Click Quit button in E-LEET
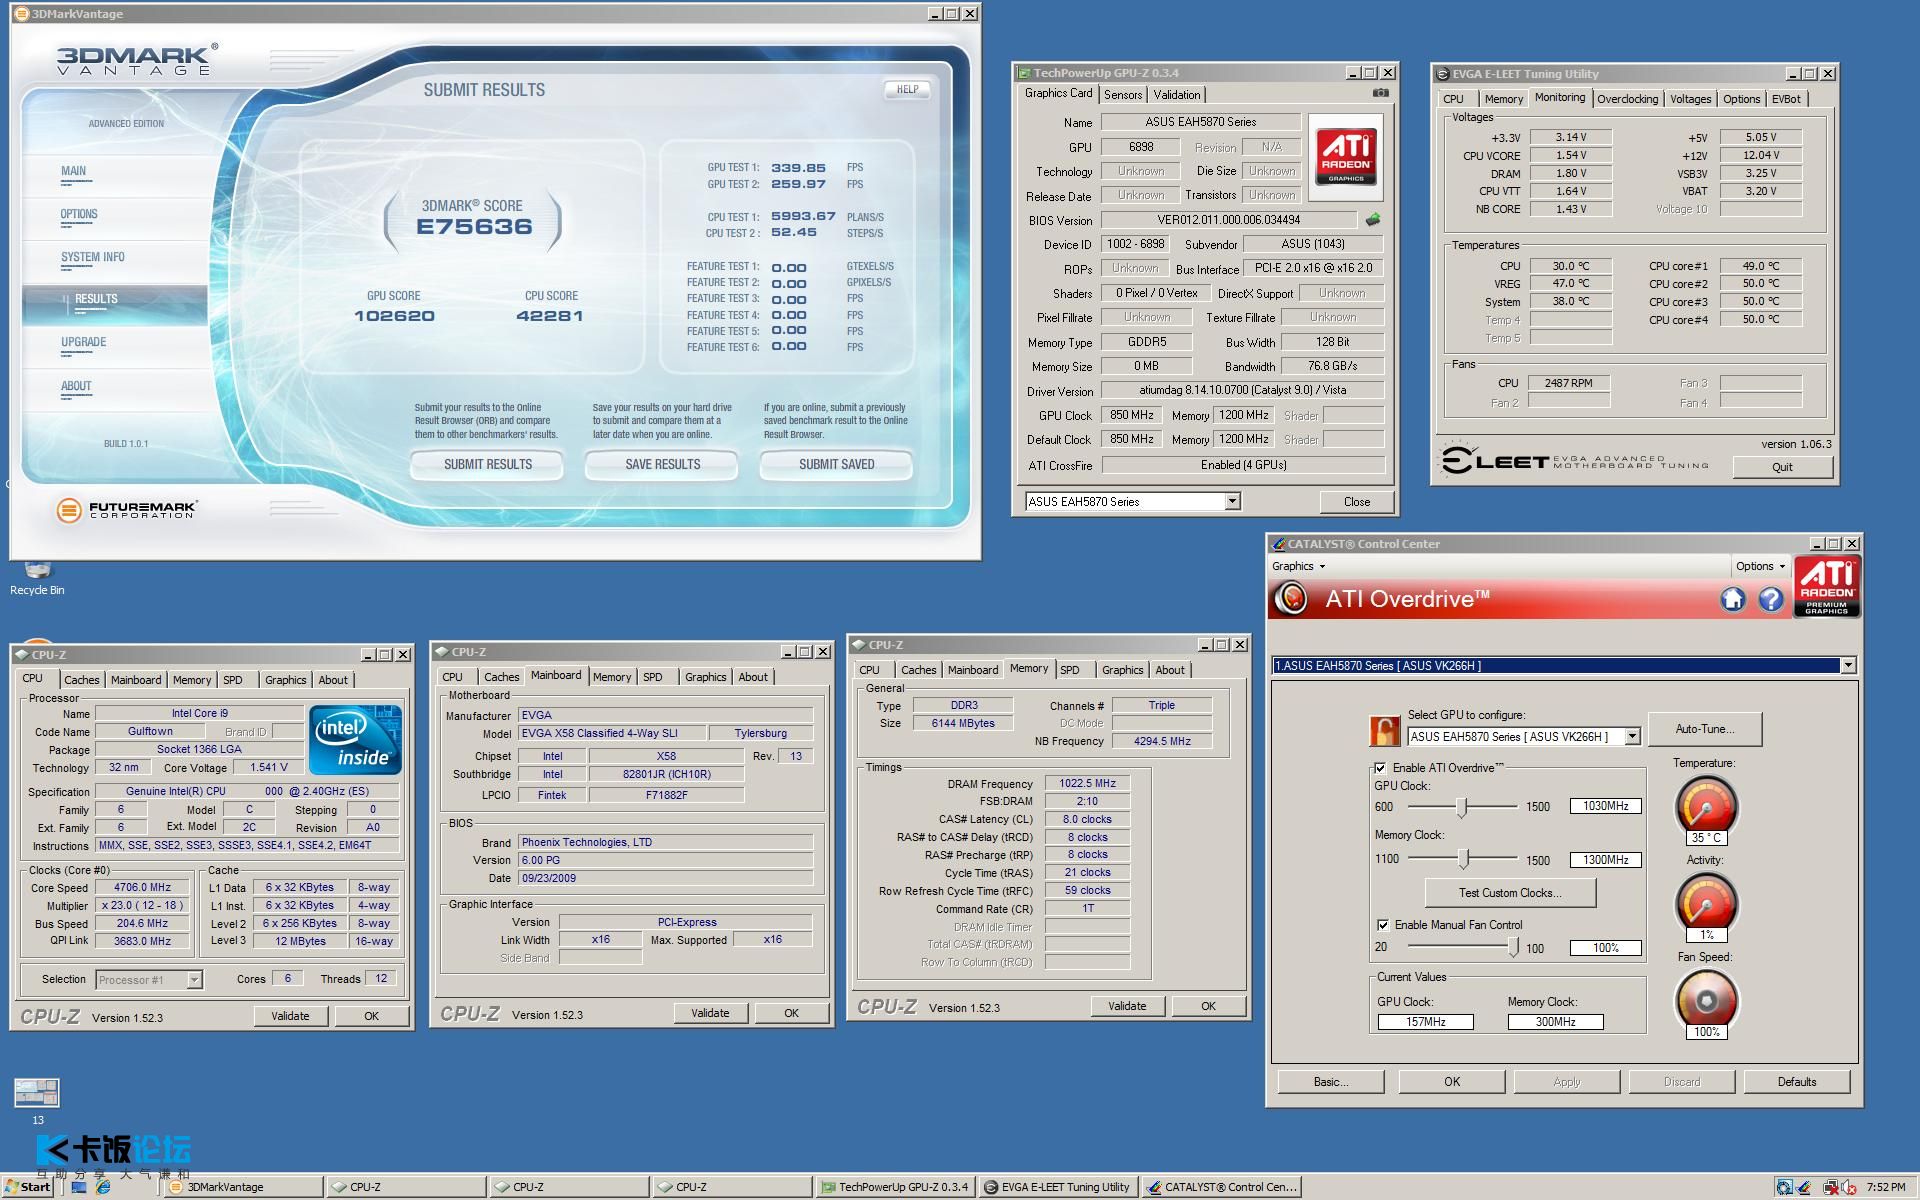This screenshot has height=1200, width=1920. tap(1782, 467)
